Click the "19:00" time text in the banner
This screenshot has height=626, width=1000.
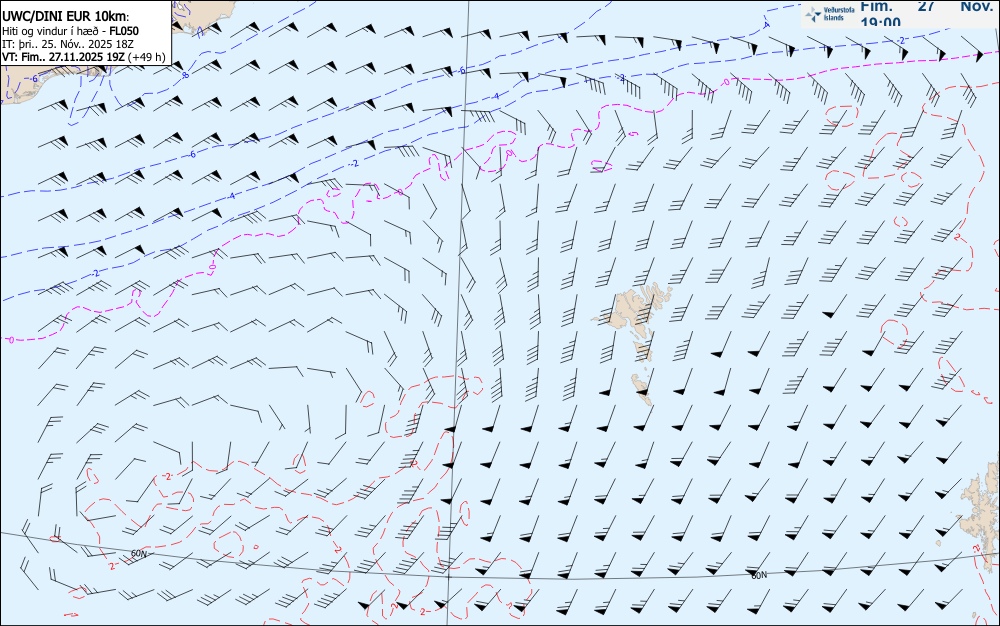pyautogui.click(x=881, y=22)
